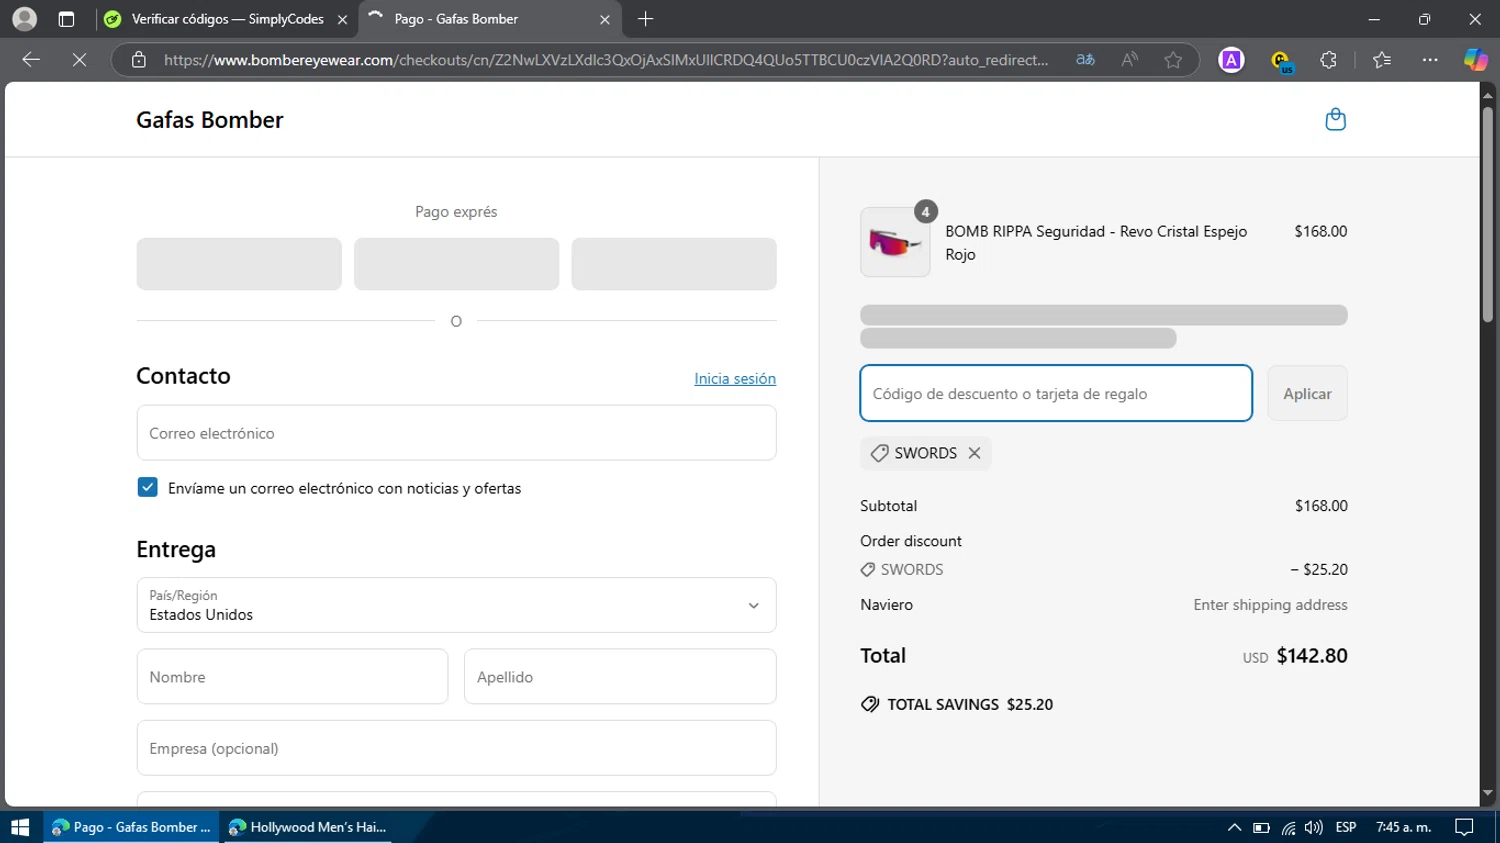Click the product price $168.00
This screenshot has width=1500, height=843.
point(1320,231)
